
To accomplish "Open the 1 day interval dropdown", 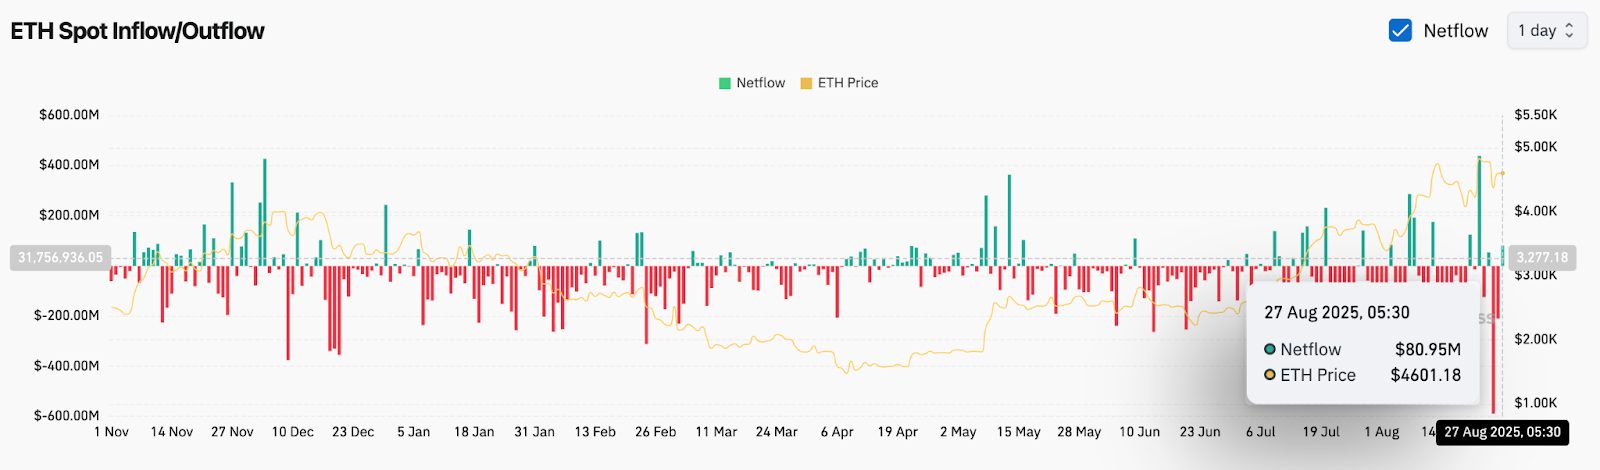I will 1546,31.
